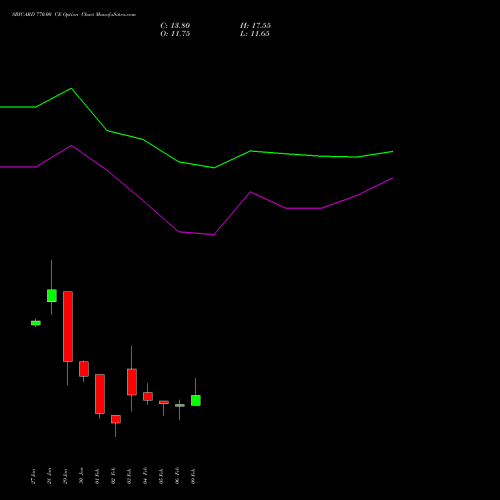Click the low value L: 11.65
The width and height of the screenshot is (500, 500).
click(x=255, y=34)
